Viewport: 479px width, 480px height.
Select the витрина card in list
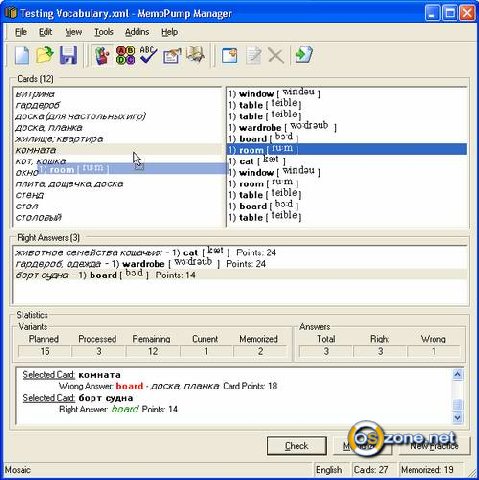coord(117,94)
